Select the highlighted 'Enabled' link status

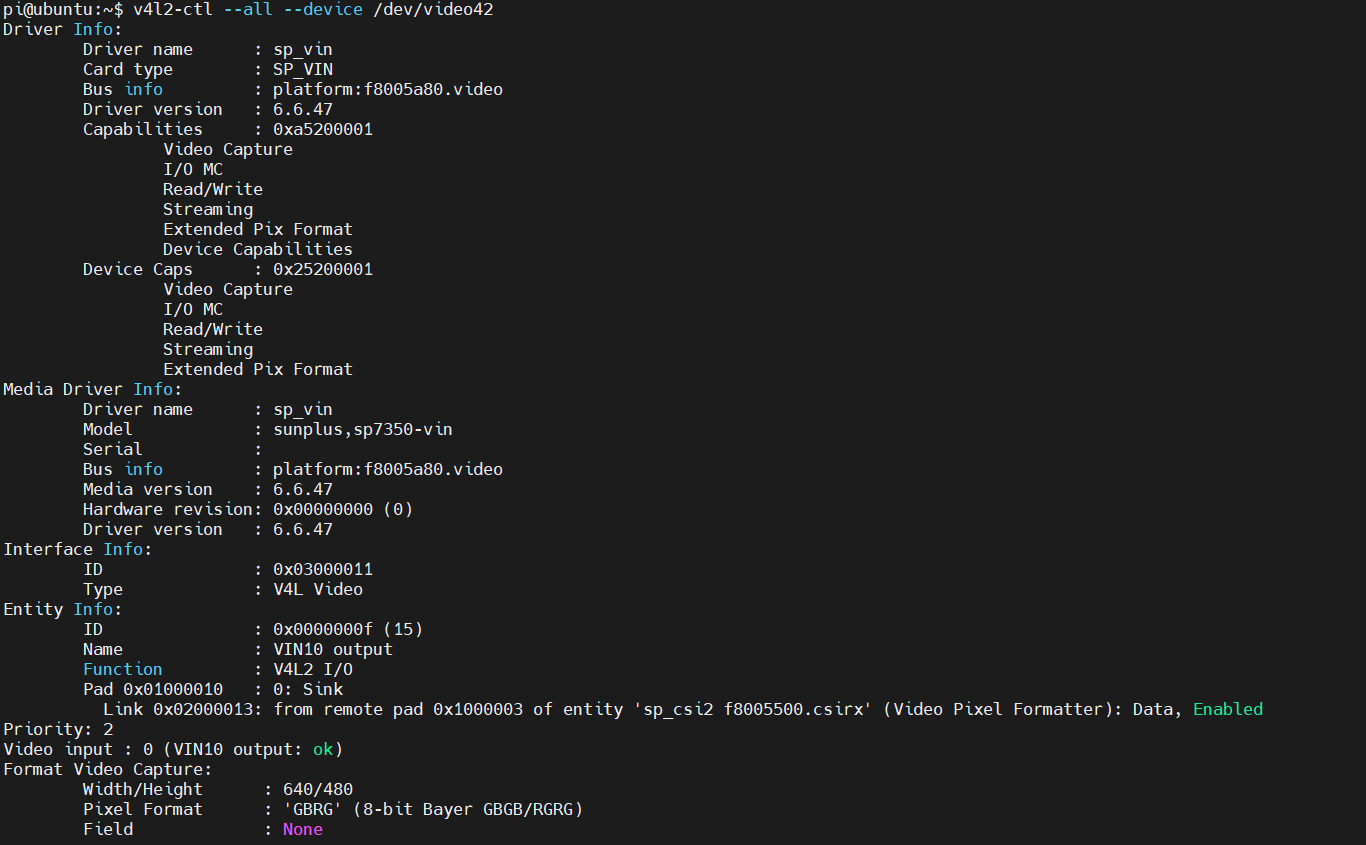[1228, 709]
